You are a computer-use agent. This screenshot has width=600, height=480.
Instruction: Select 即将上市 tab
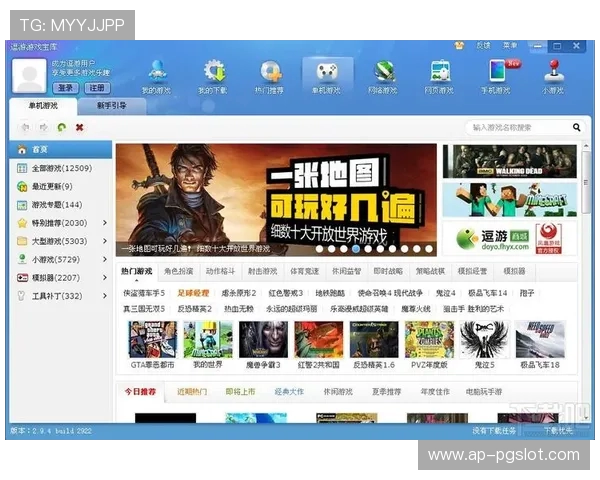[240, 392]
